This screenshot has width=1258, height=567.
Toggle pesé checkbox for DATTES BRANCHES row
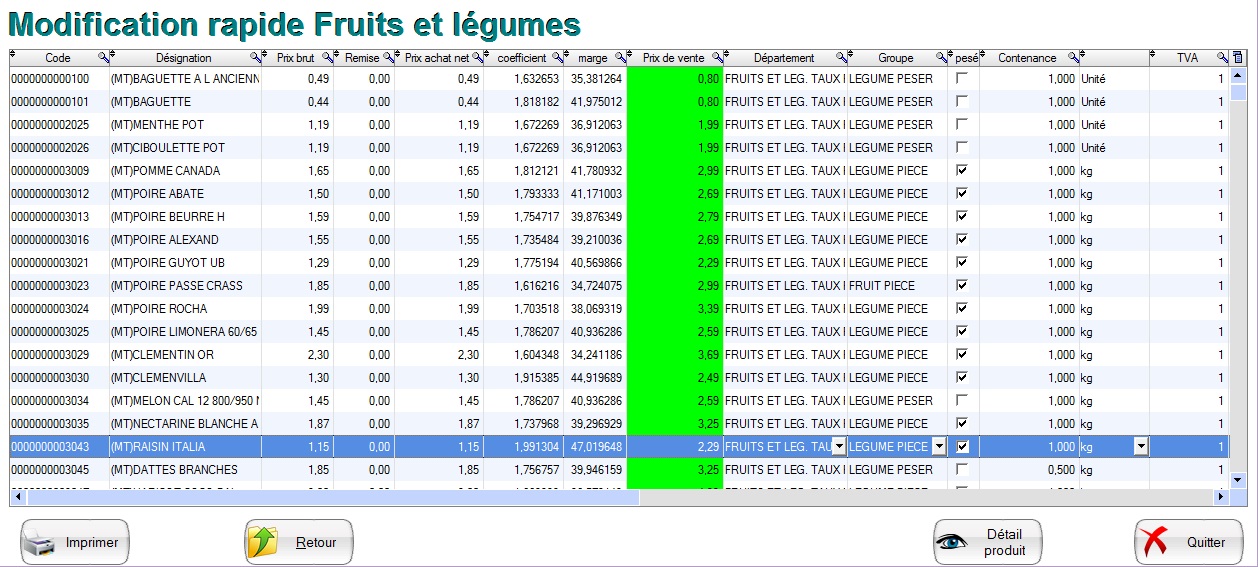click(x=962, y=469)
